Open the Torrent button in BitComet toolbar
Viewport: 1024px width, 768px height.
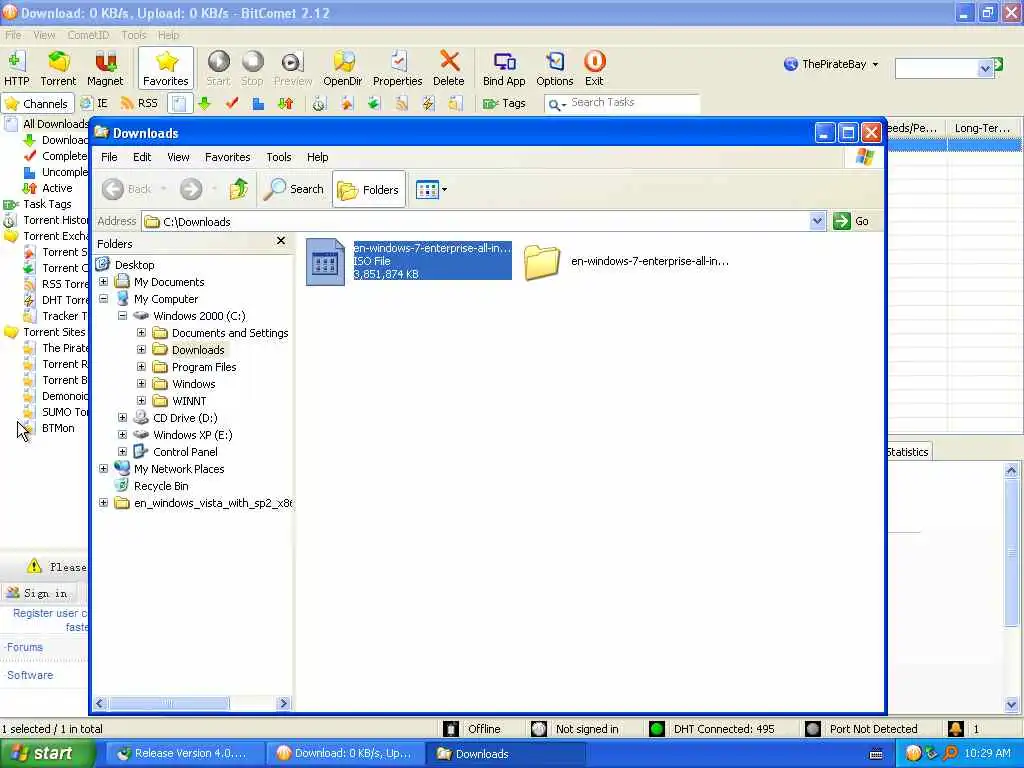click(x=58, y=68)
